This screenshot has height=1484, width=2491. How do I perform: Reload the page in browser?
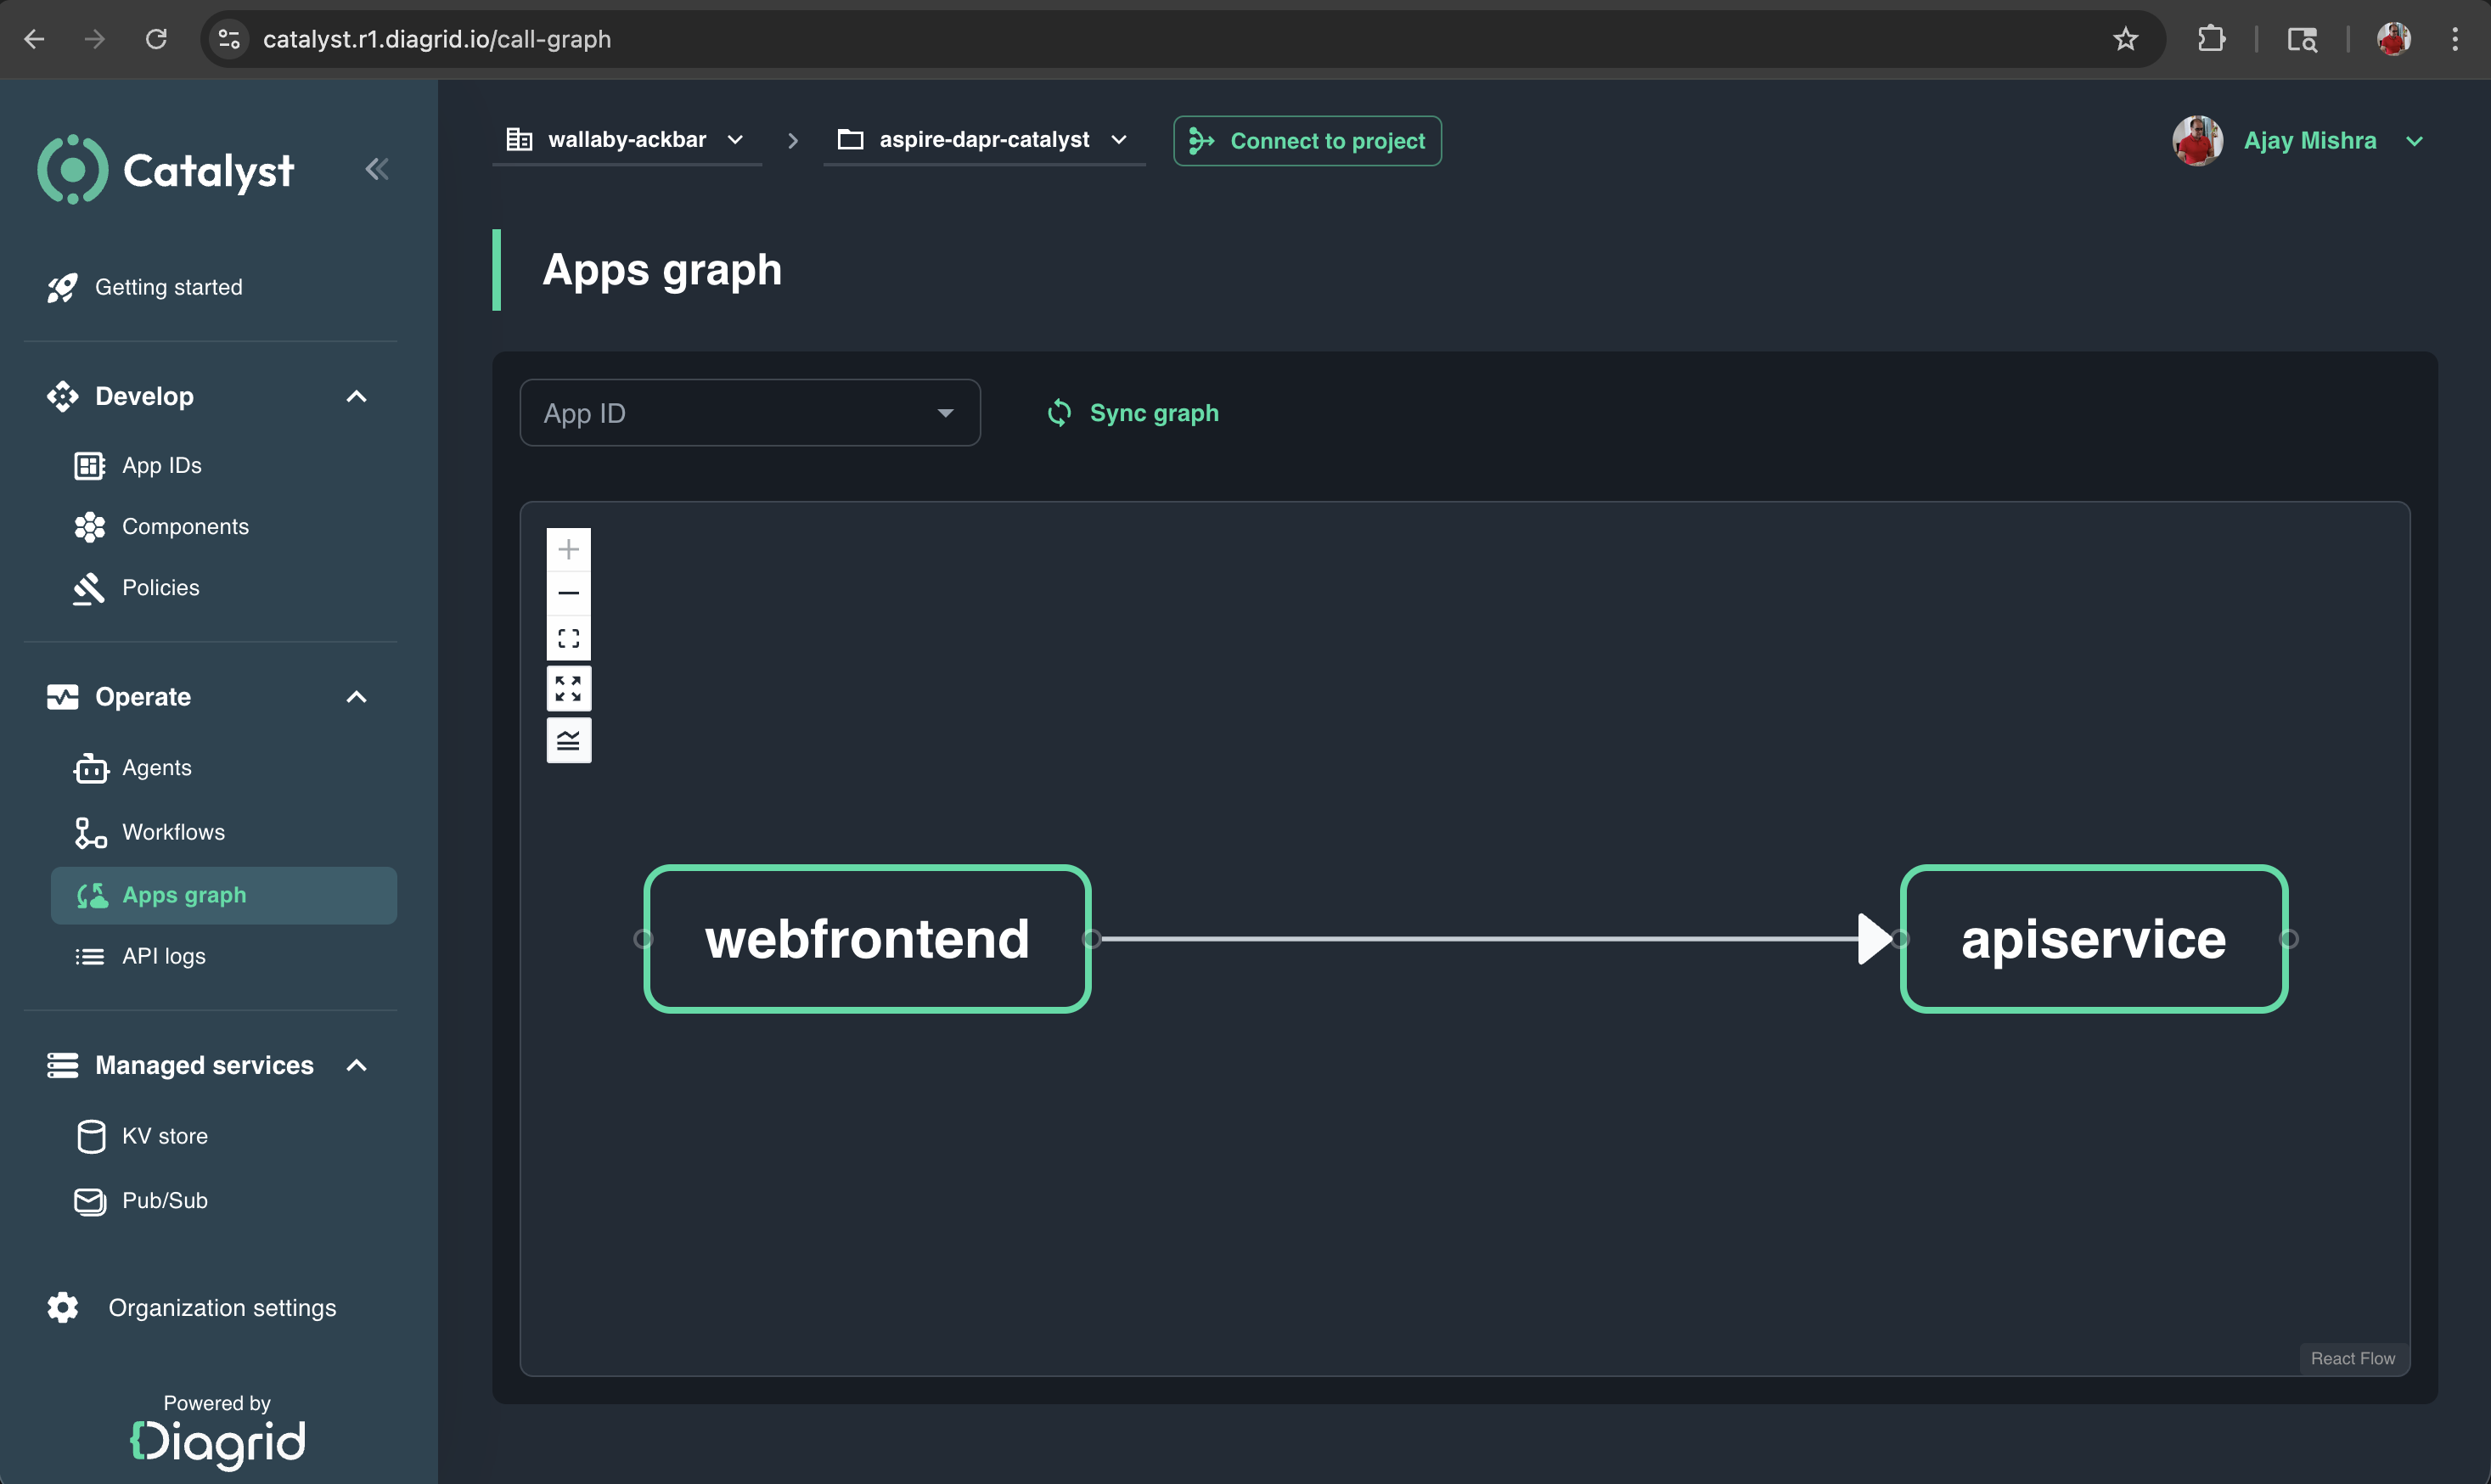tap(156, 39)
